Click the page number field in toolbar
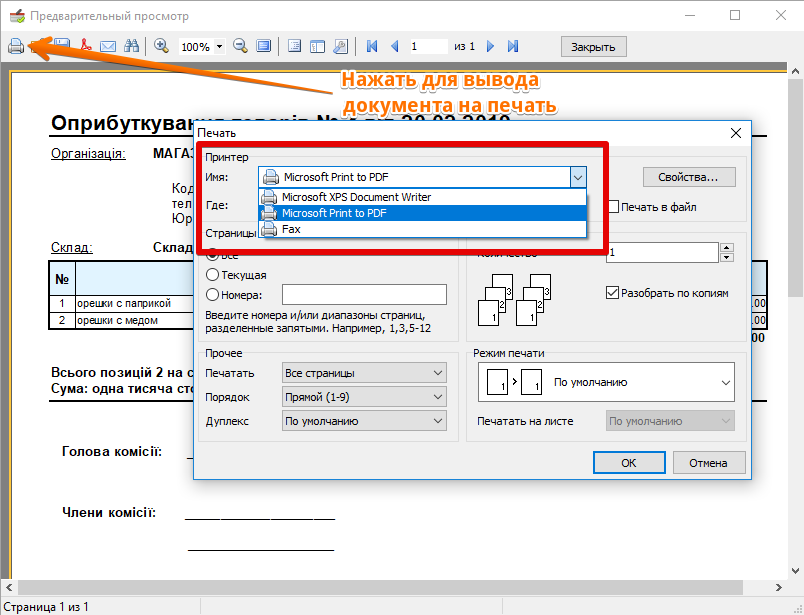804x615 pixels. click(x=429, y=46)
